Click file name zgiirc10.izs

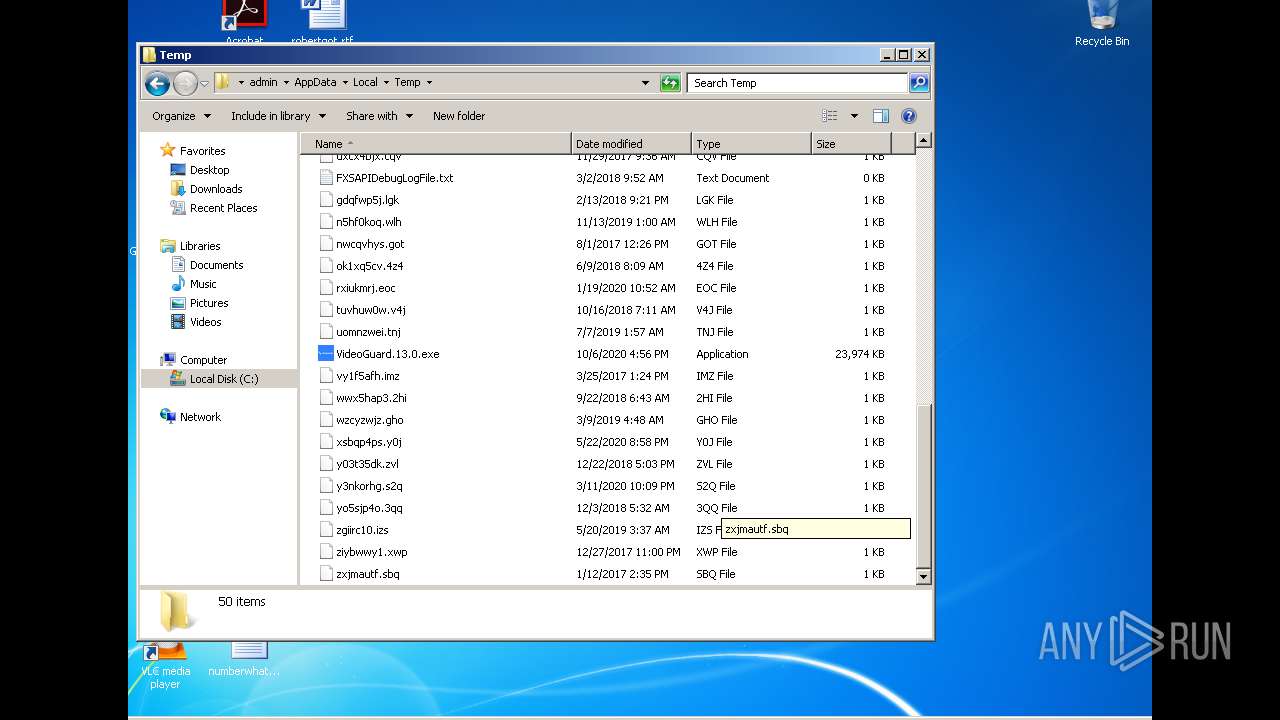click(362, 530)
